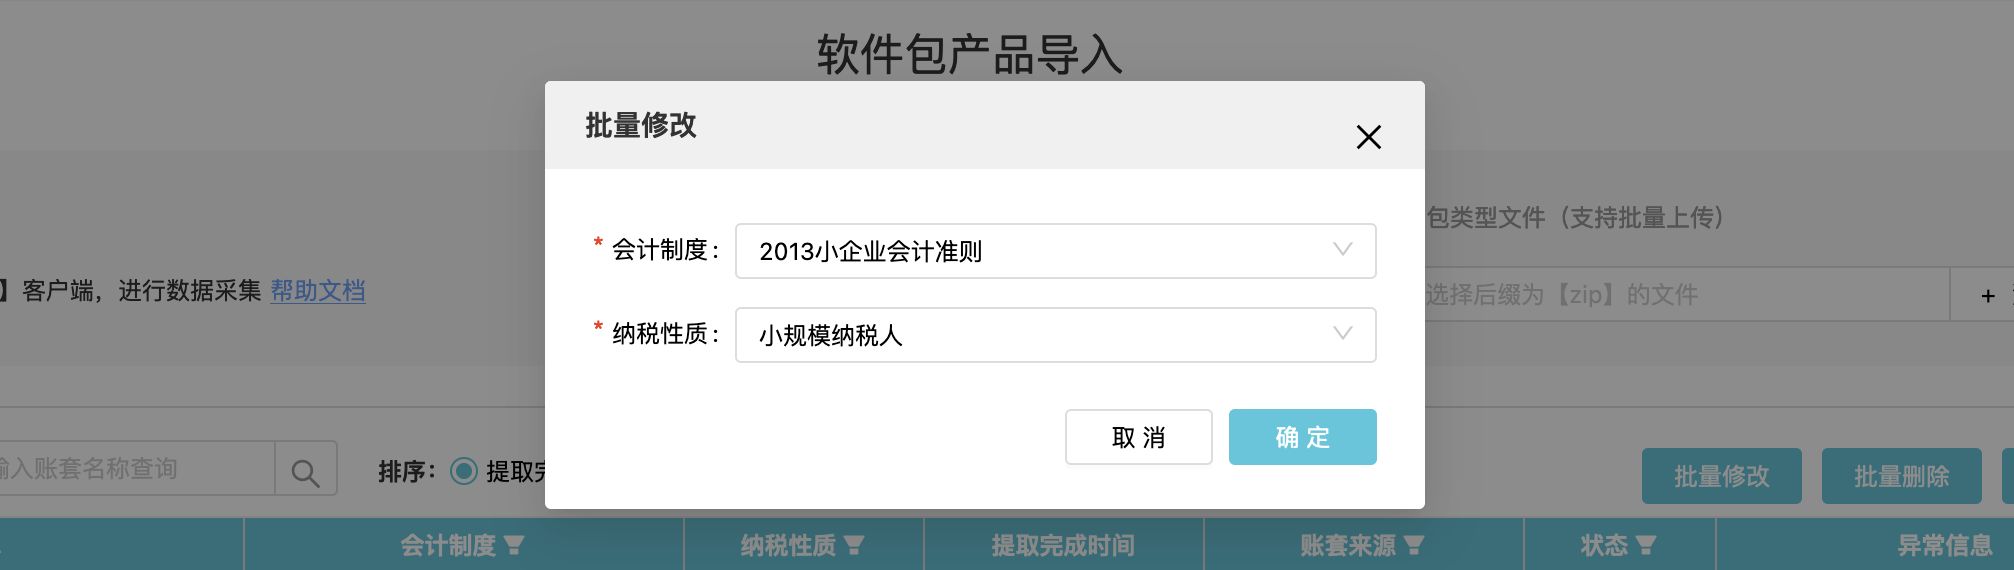Expand the 纳税性质 dropdown showing 小规模纳税人
The image size is (2014, 570).
pos(1055,335)
